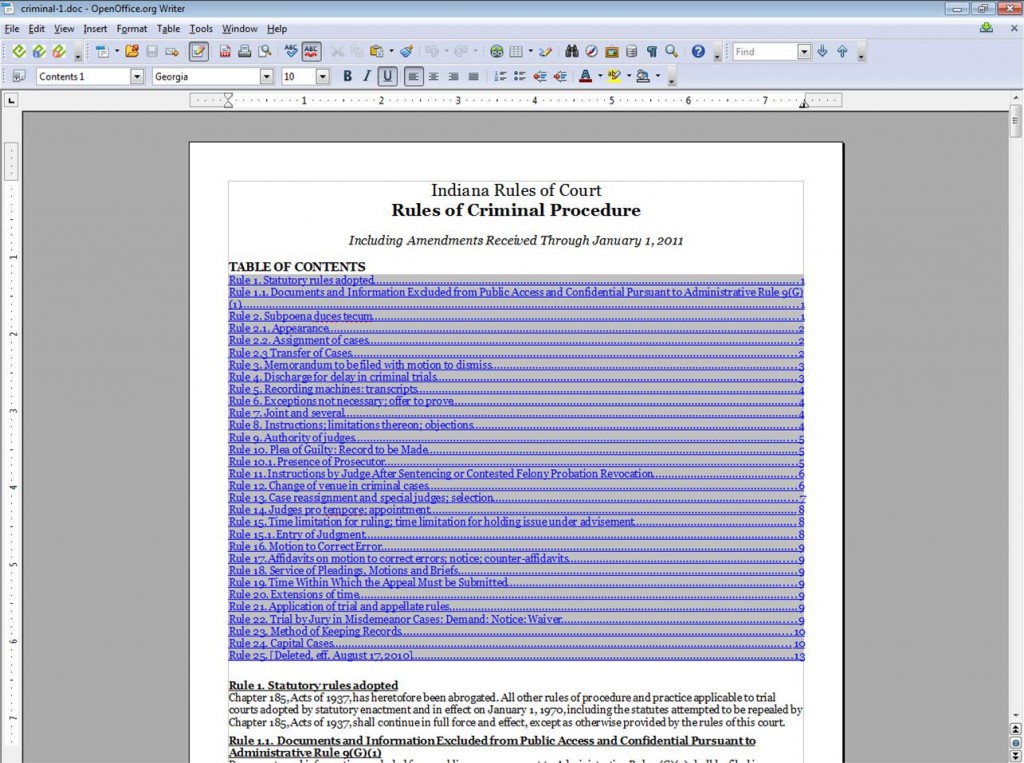Image resolution: width=1024 pixels, height=763 pixels.
Task: Activate the Format Paintbrush tool
Action: (406, 52)
